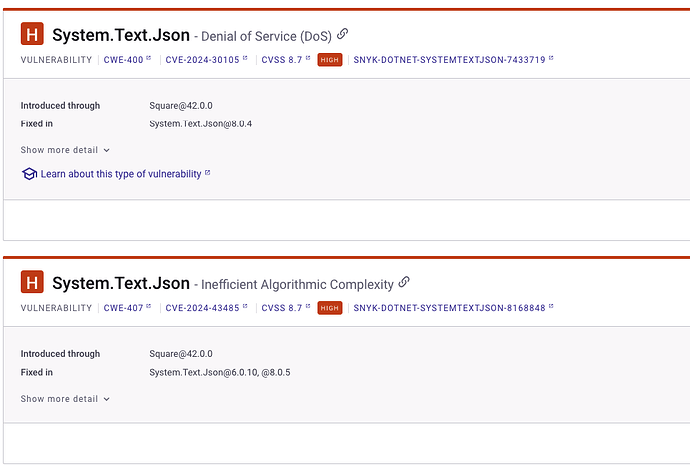
Task: Click the System.Text.Json title of the Algorithmic Complexity card
Action: point(120,283)
